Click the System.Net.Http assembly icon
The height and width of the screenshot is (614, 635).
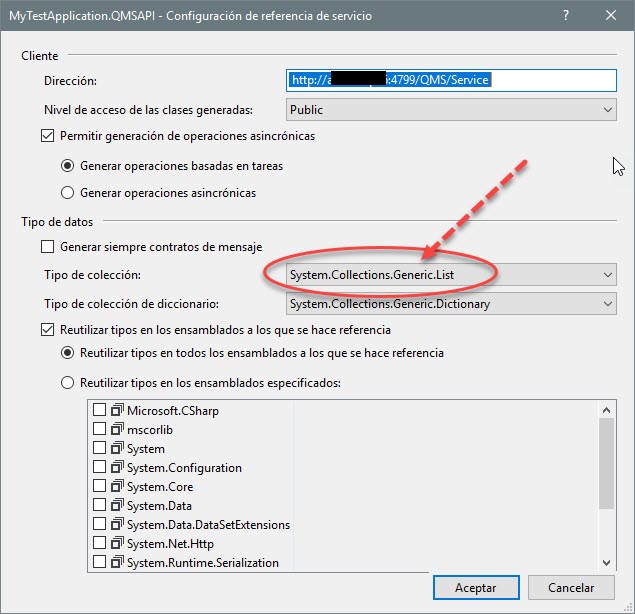tap(117, 543)
